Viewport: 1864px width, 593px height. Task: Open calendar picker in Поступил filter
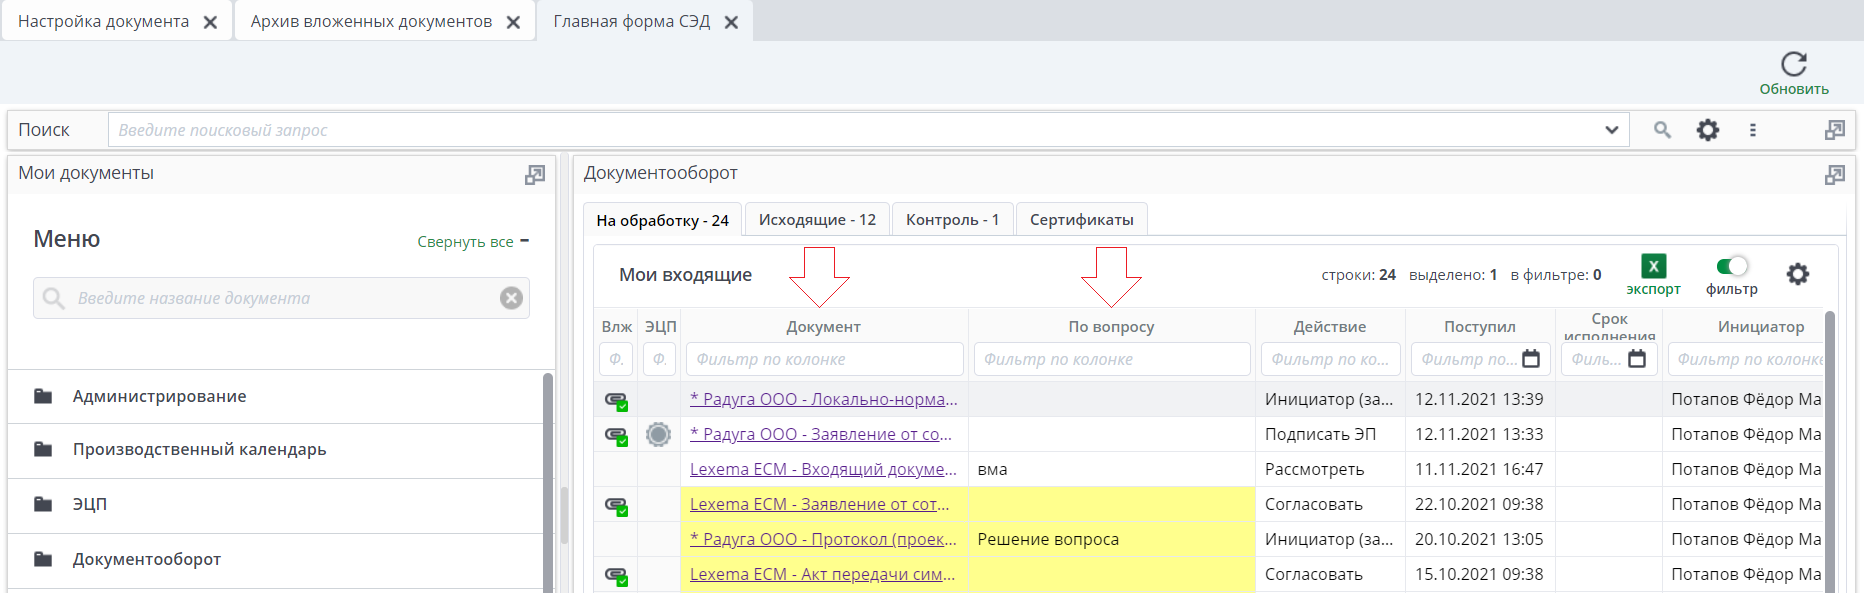1531,359
